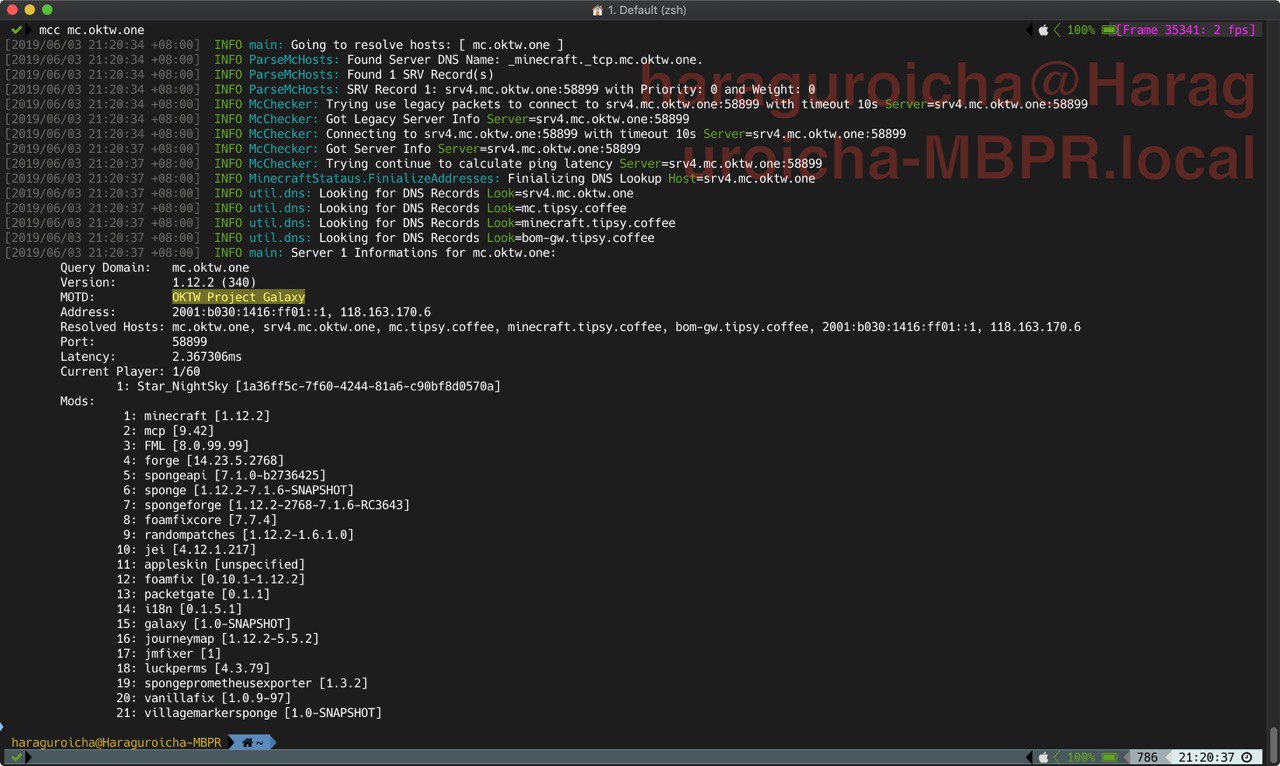Viewport: 1280px width, 766px height.
Task: Click the 'Mods:' label
Action: coord(77,401)
